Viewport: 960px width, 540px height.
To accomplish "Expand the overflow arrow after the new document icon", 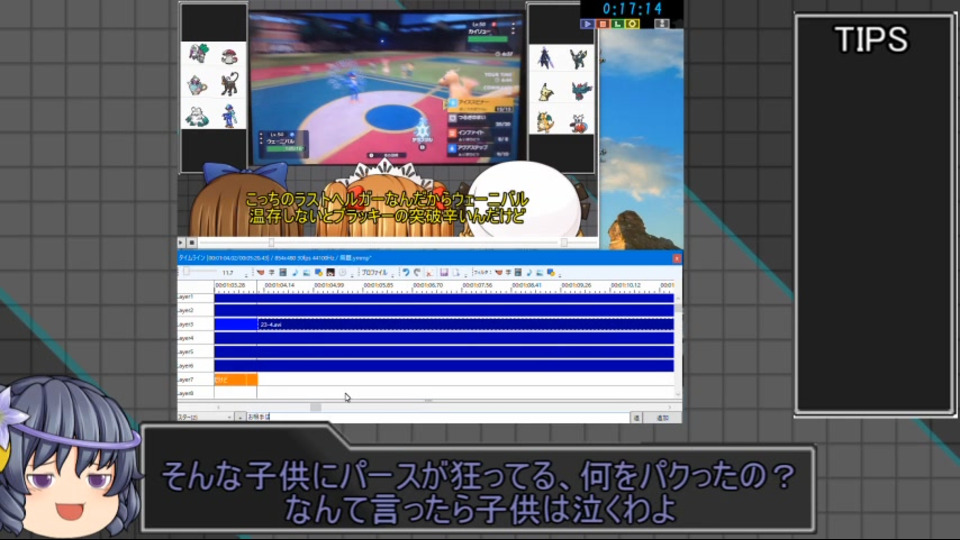I will tap(465, 274).
